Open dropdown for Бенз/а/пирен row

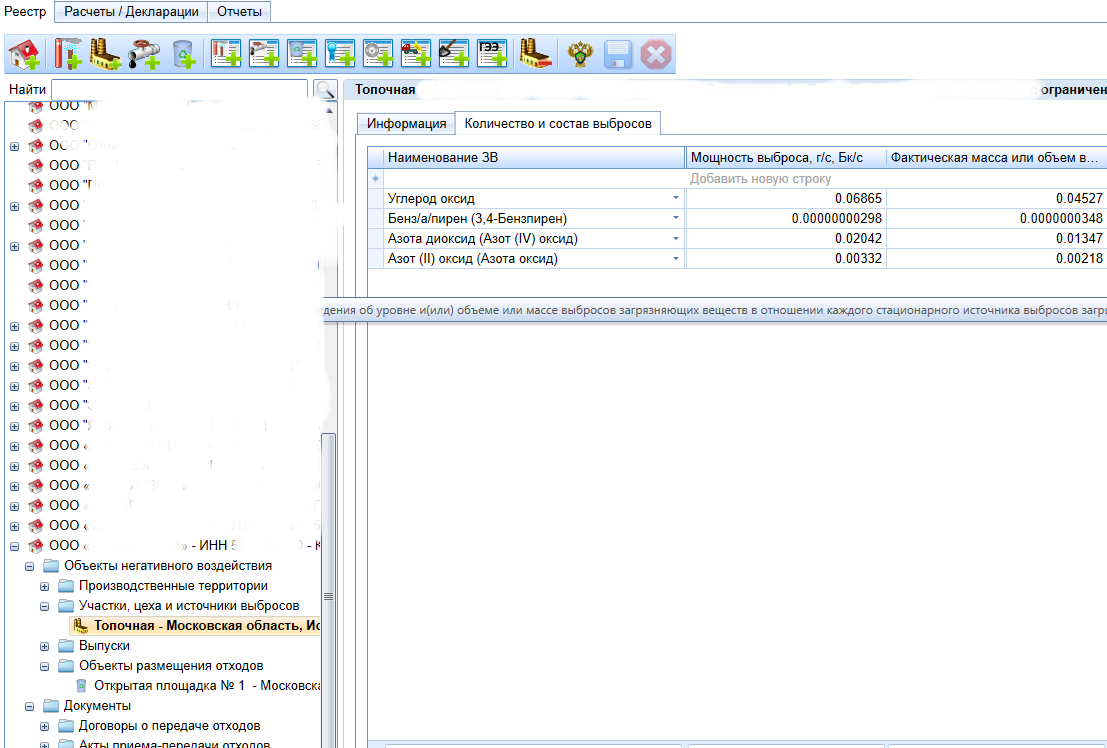pos(676,219)
